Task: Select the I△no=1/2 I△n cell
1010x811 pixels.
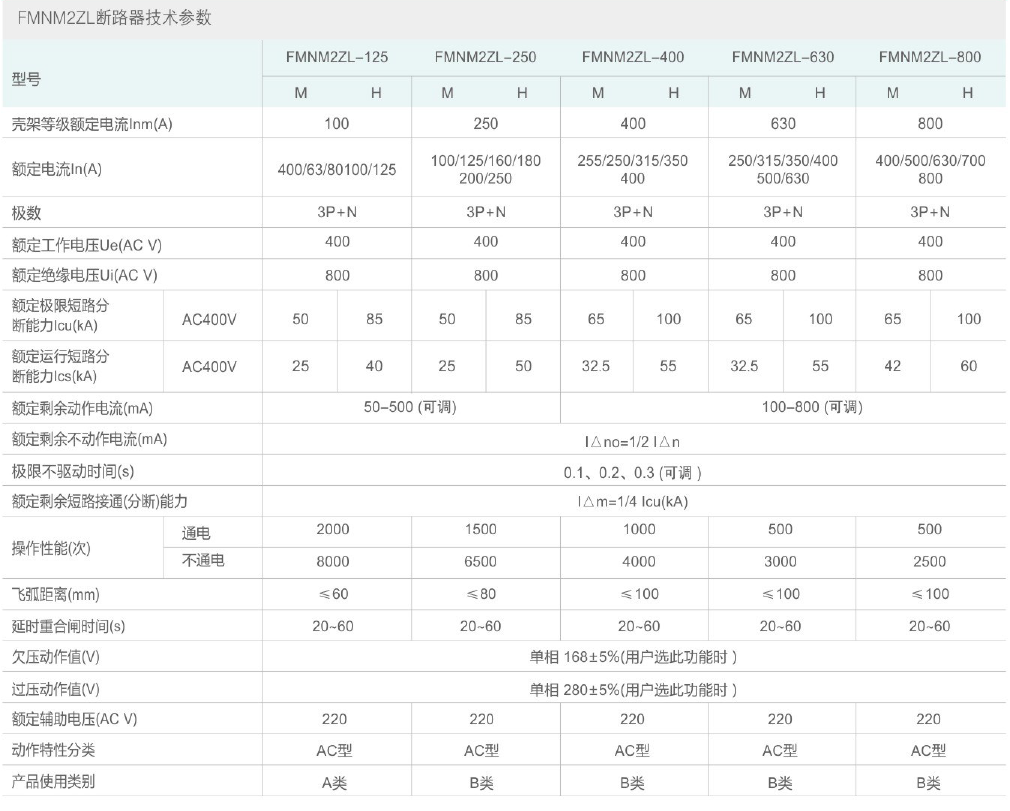Action: 633,440
